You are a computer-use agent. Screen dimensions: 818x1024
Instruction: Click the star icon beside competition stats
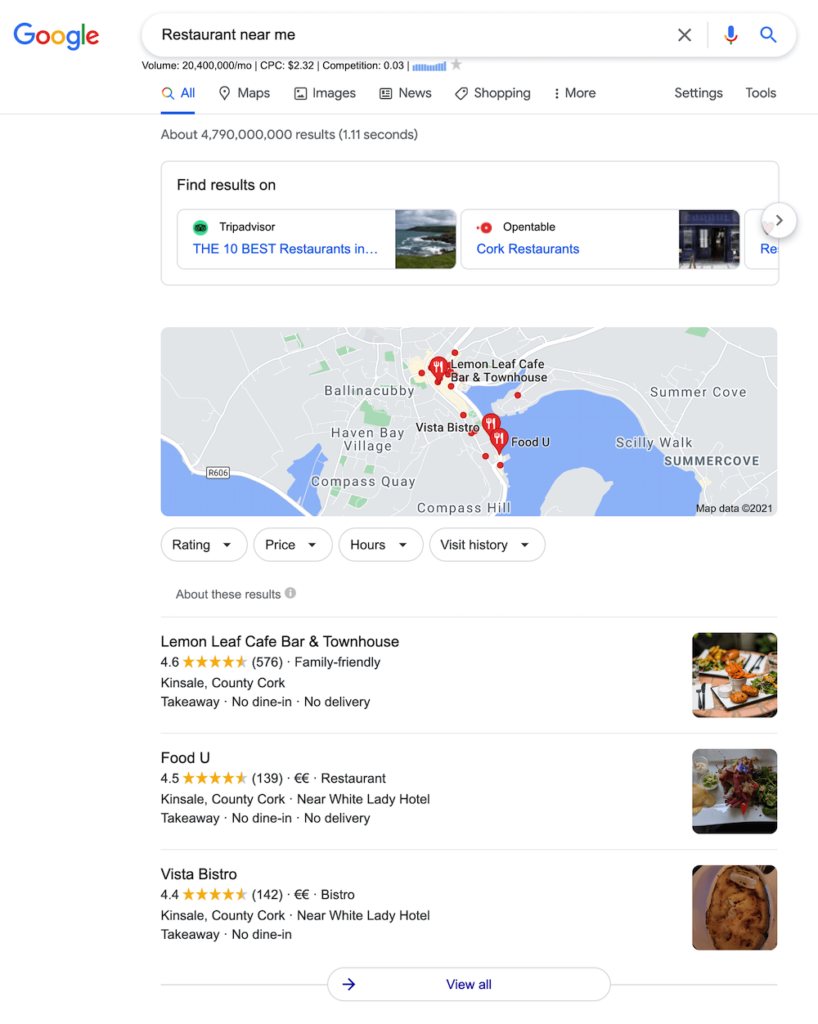point(456,65)
